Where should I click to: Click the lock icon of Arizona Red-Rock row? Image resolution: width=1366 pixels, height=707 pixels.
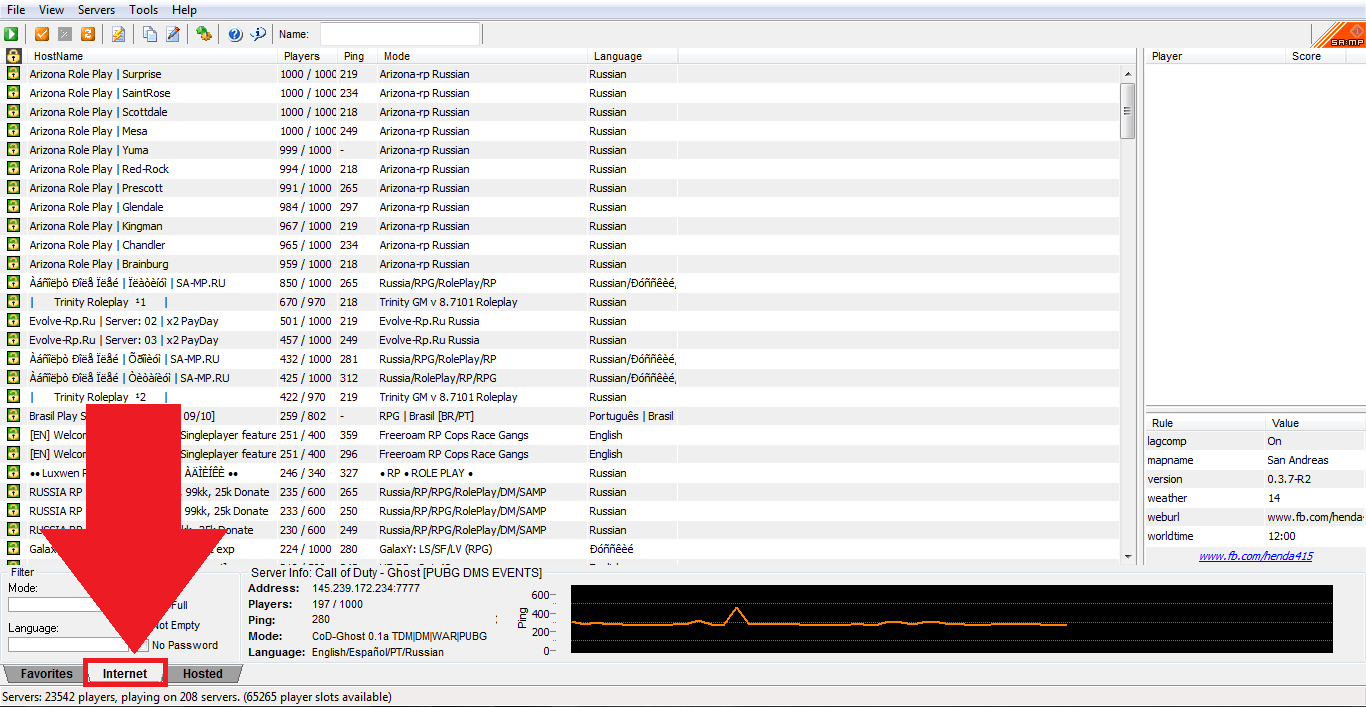click(x=13, y=169)
